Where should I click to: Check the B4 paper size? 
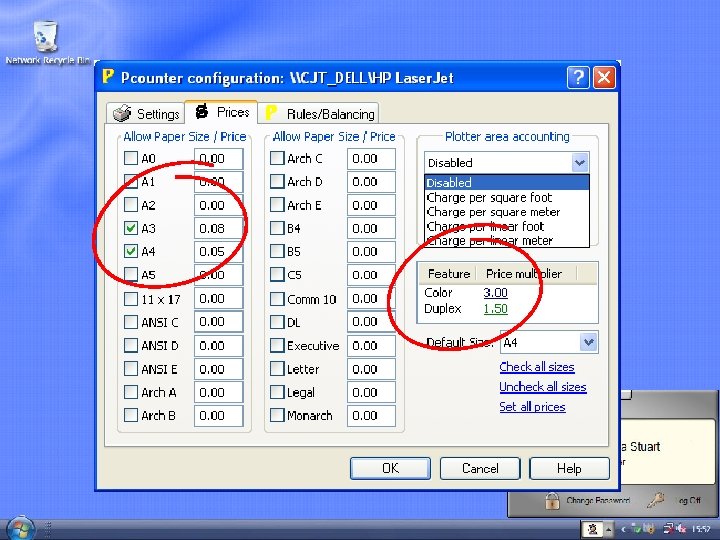pos(277,228)
